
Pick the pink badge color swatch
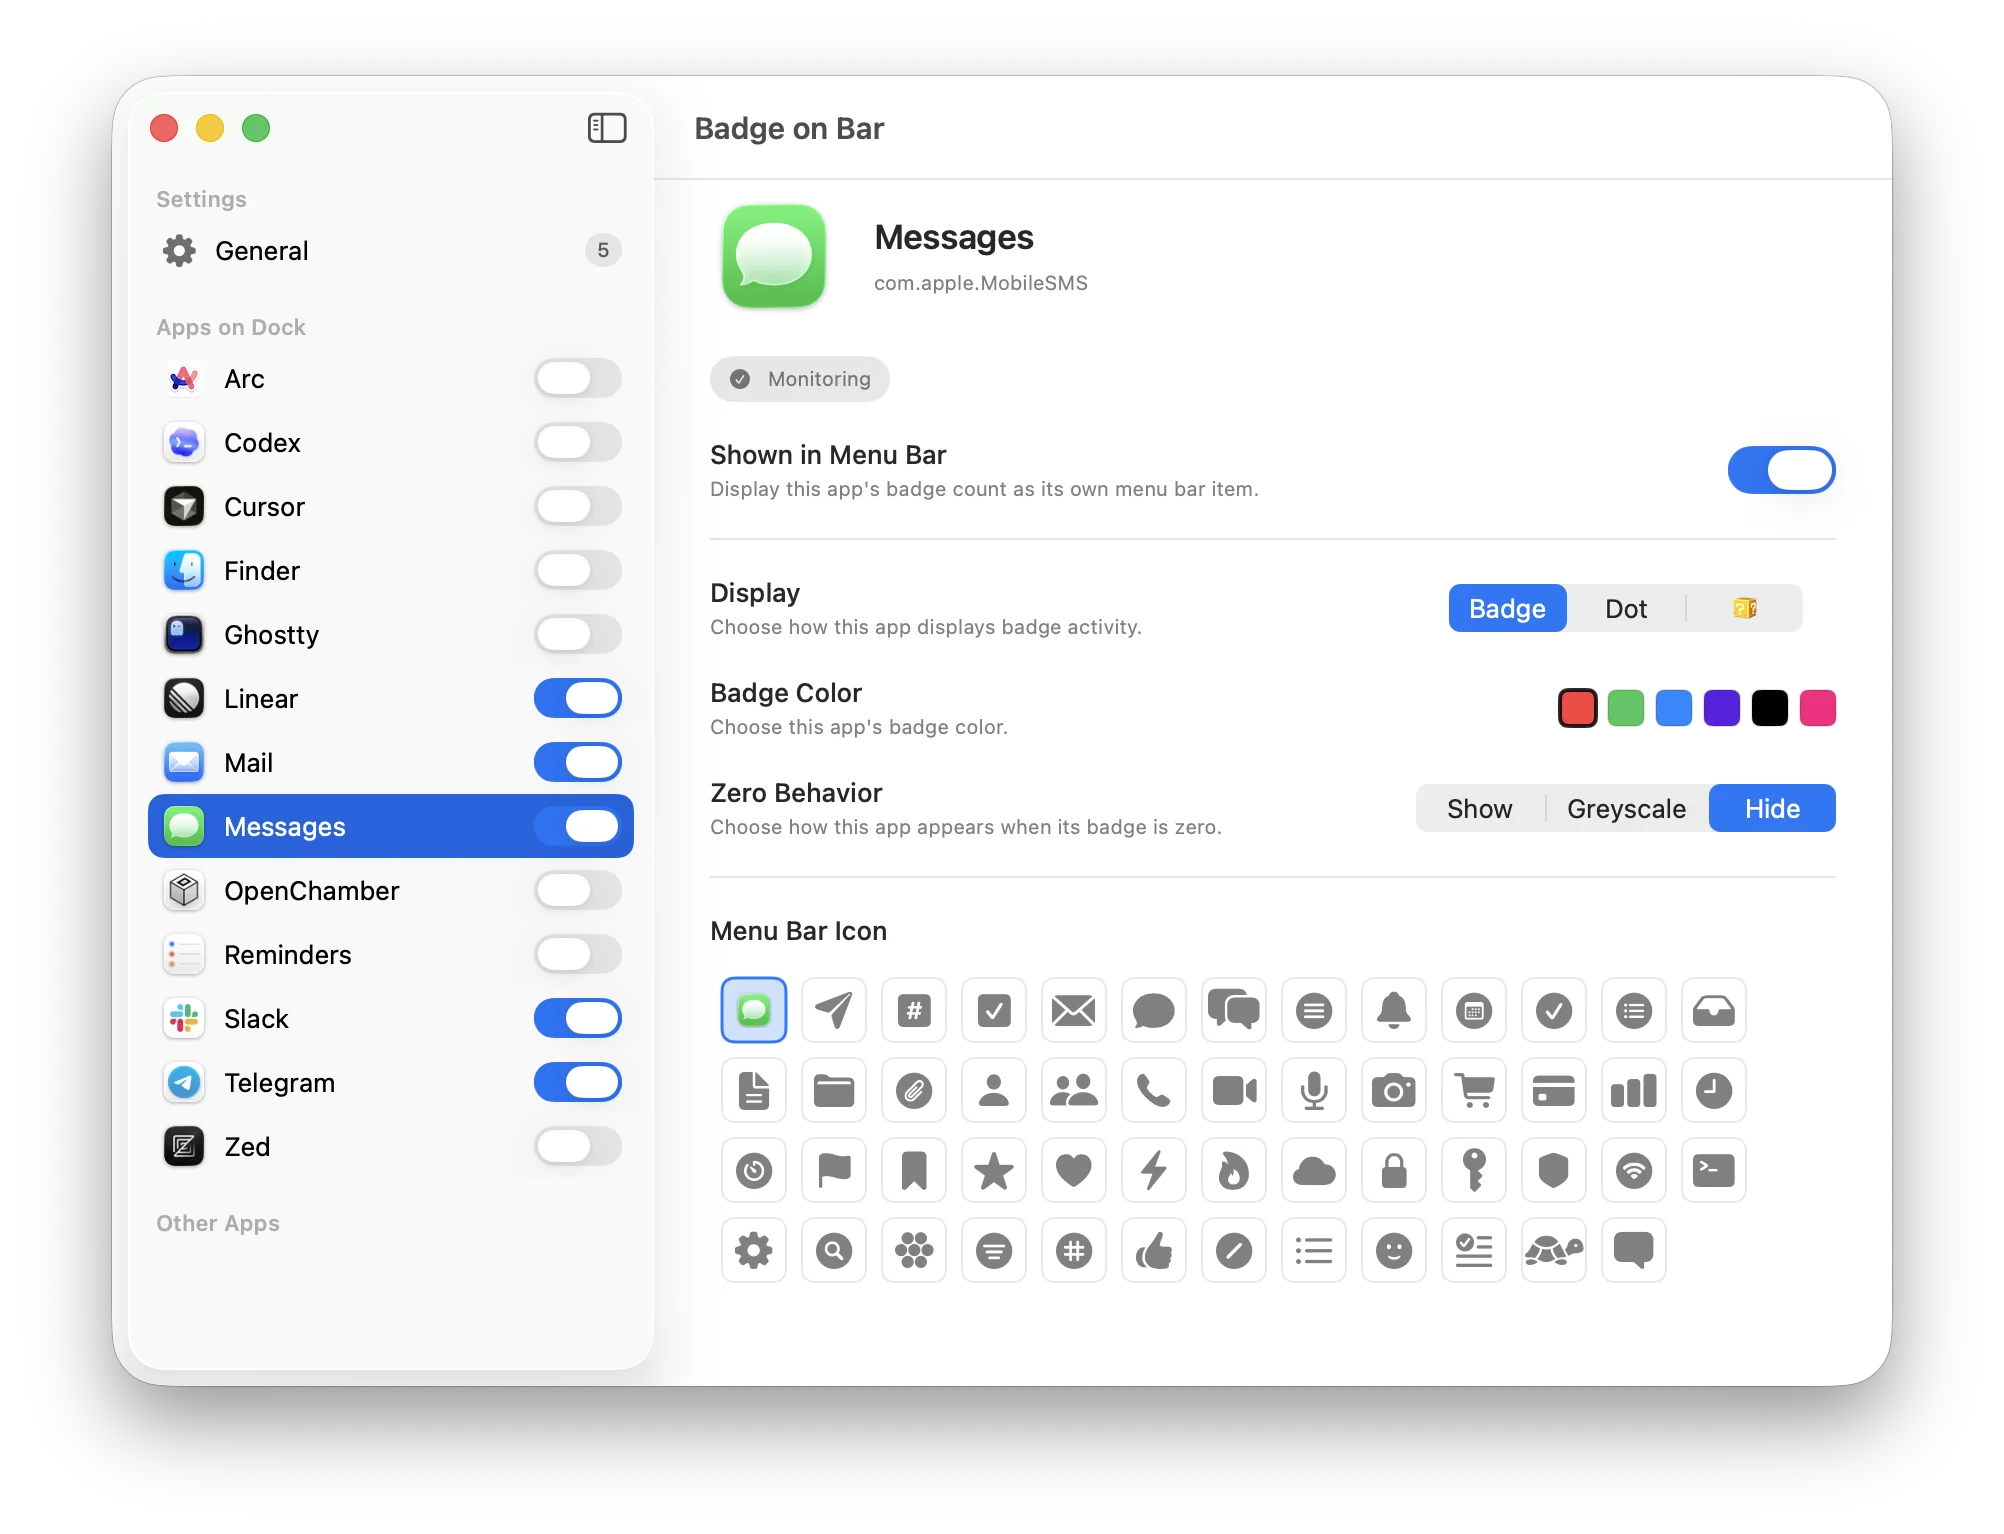click(x=1818, y=708)
